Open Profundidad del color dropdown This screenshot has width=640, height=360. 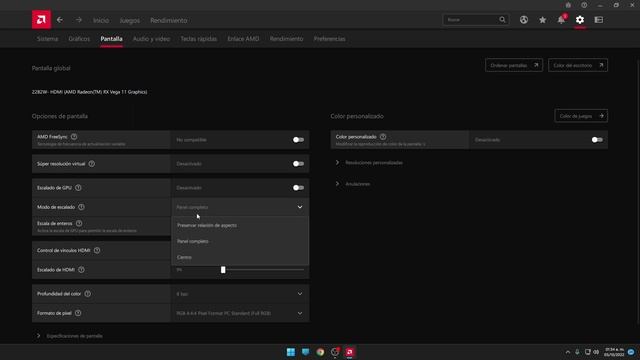click(240, 294)
